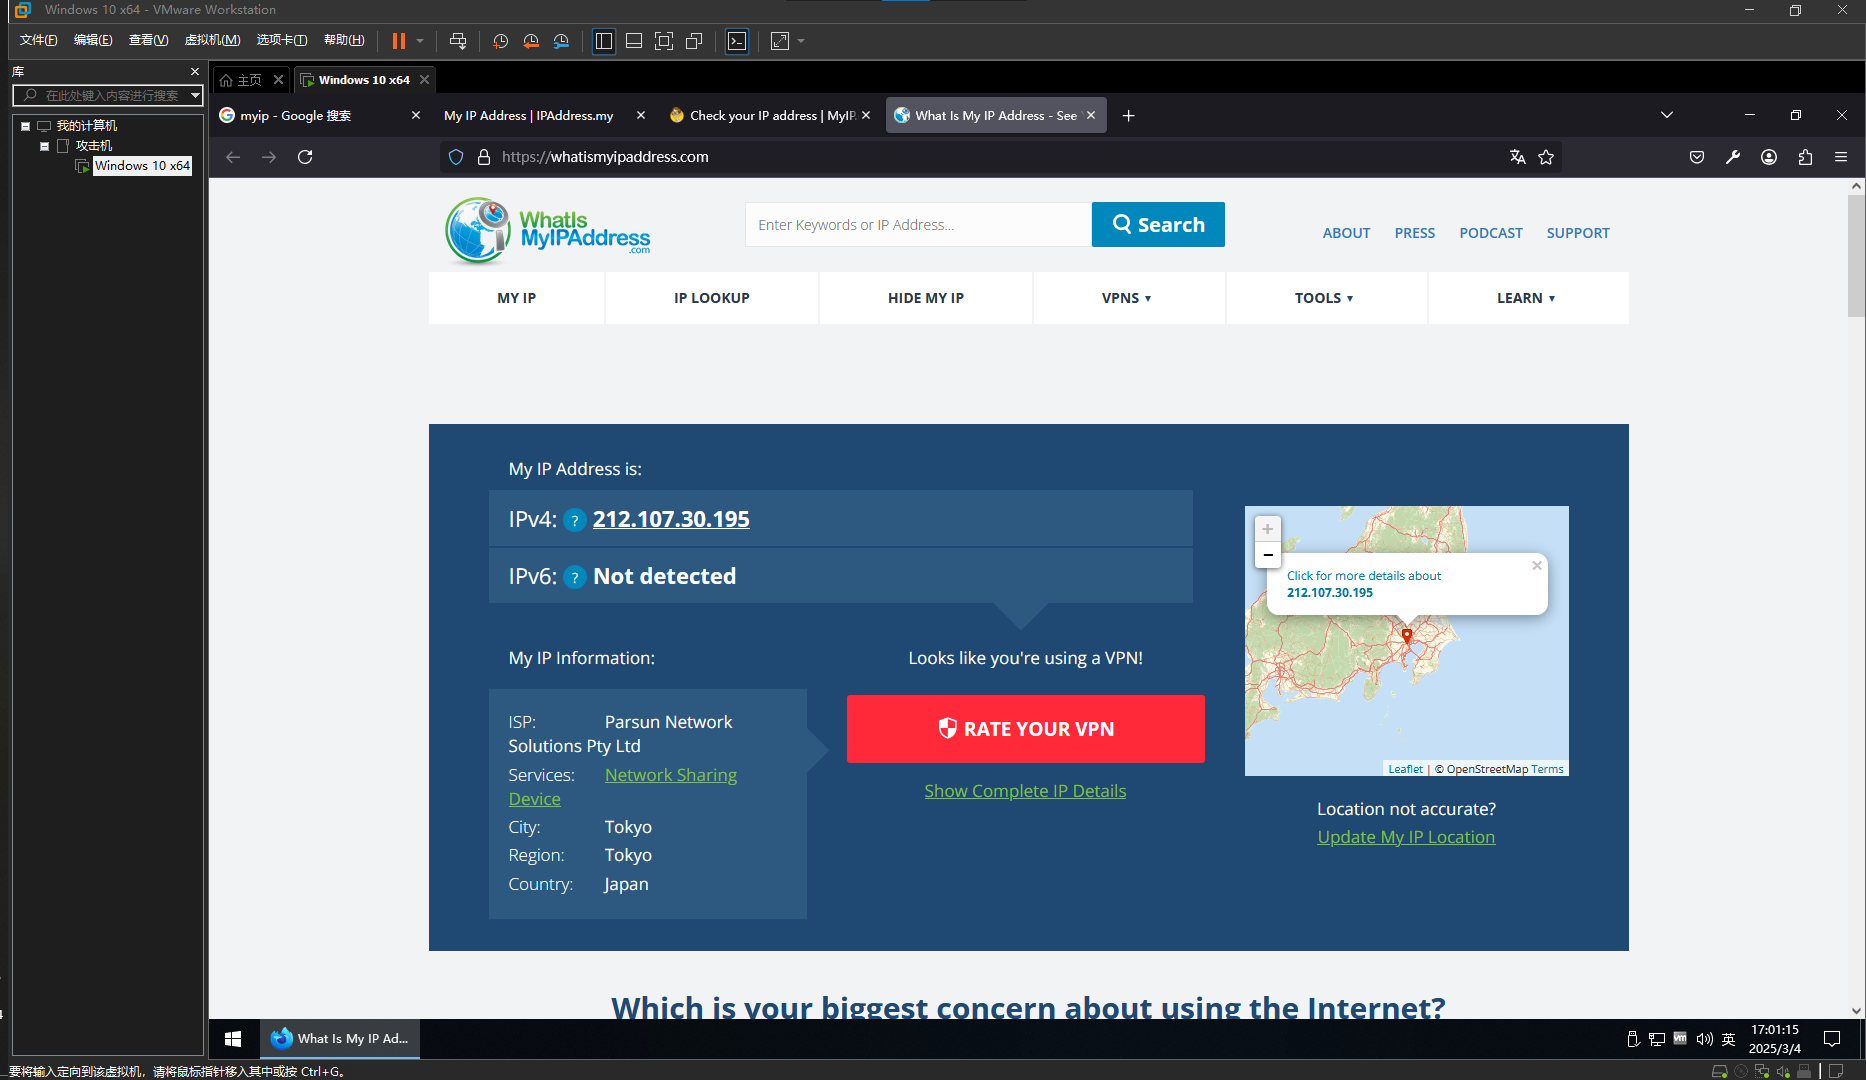Viewport: 1866px width, 1080px height.
Task: Open the snapshot manager
Action: (561, 41)
